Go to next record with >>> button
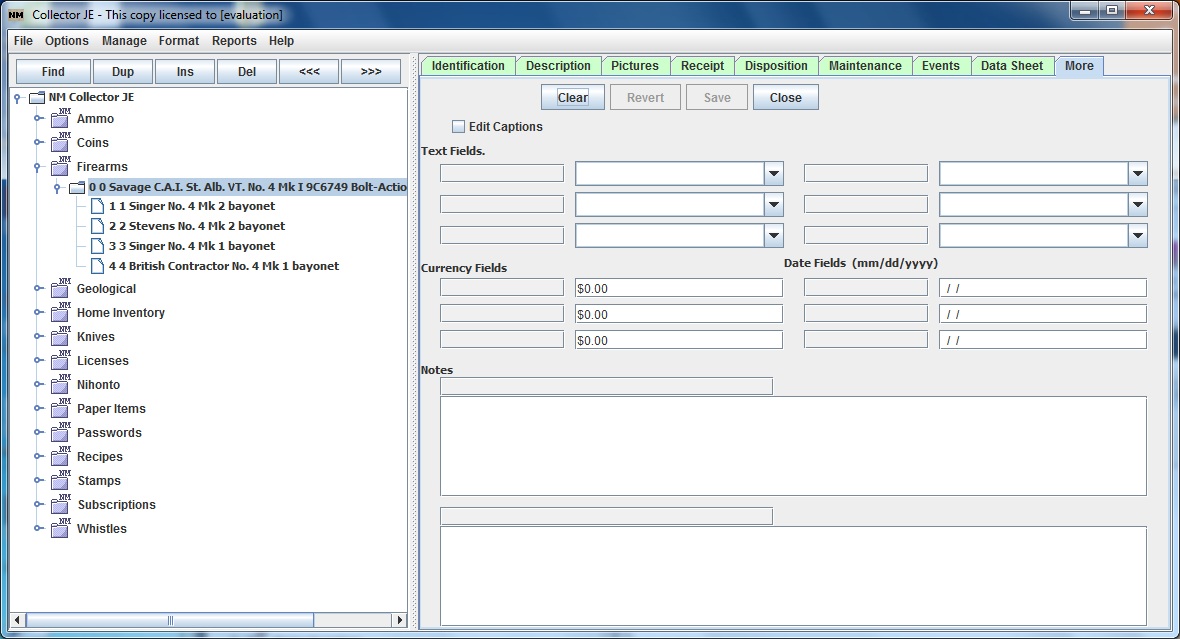The image size is (1180, 639). tap(371, 72)
